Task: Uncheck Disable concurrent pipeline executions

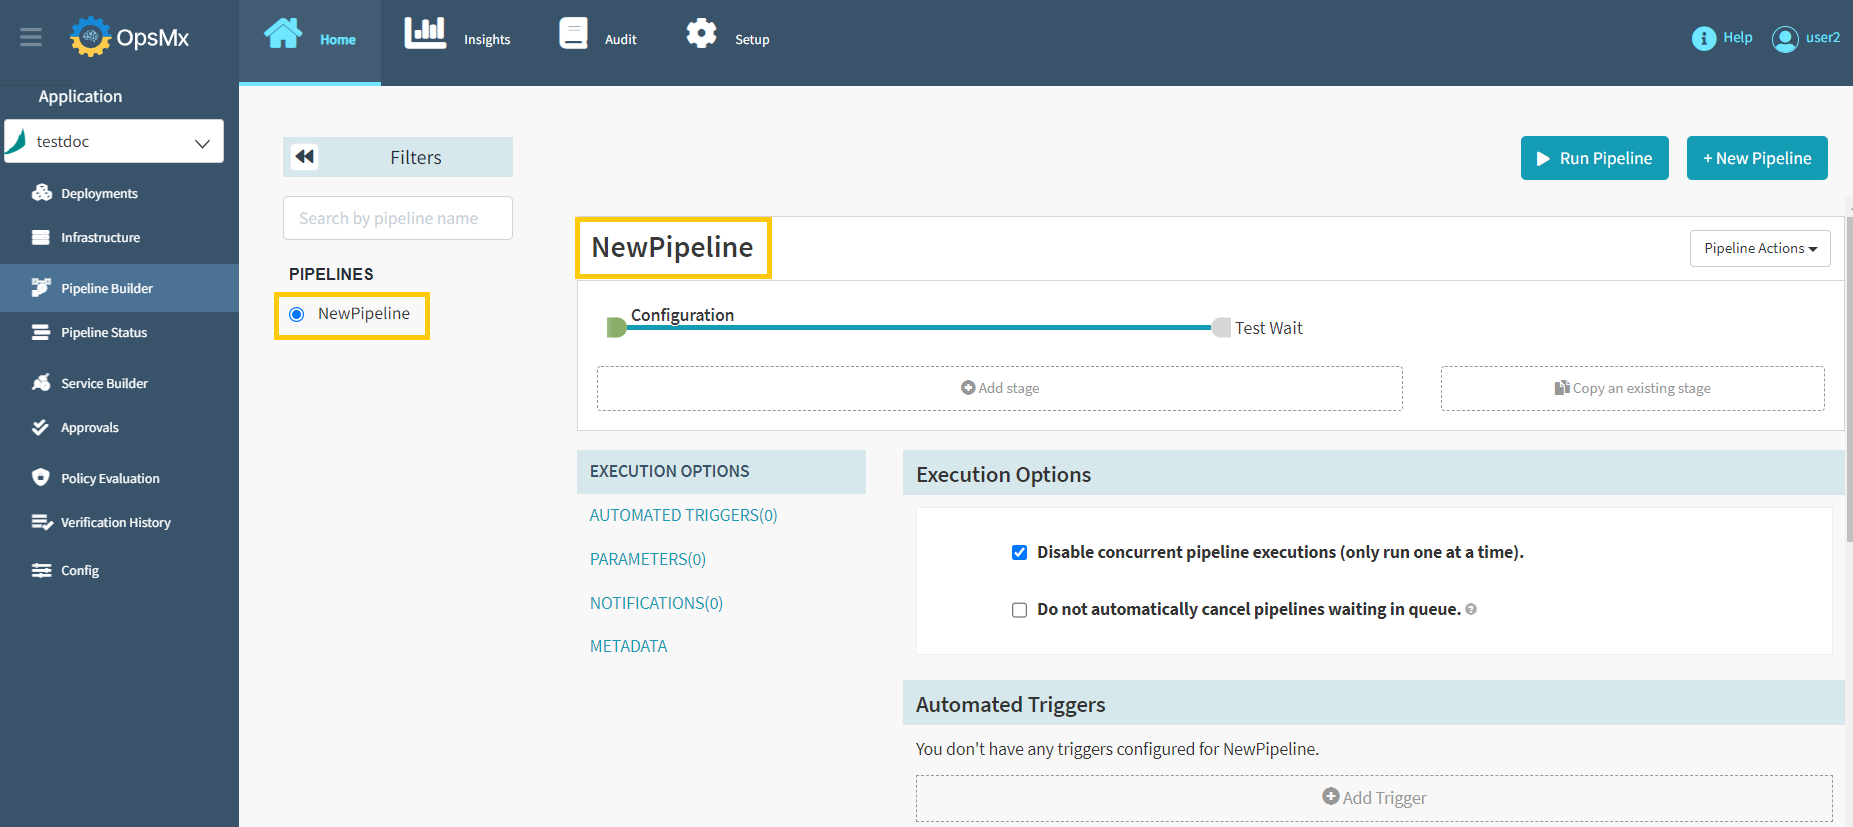Action: [1019, 553]
